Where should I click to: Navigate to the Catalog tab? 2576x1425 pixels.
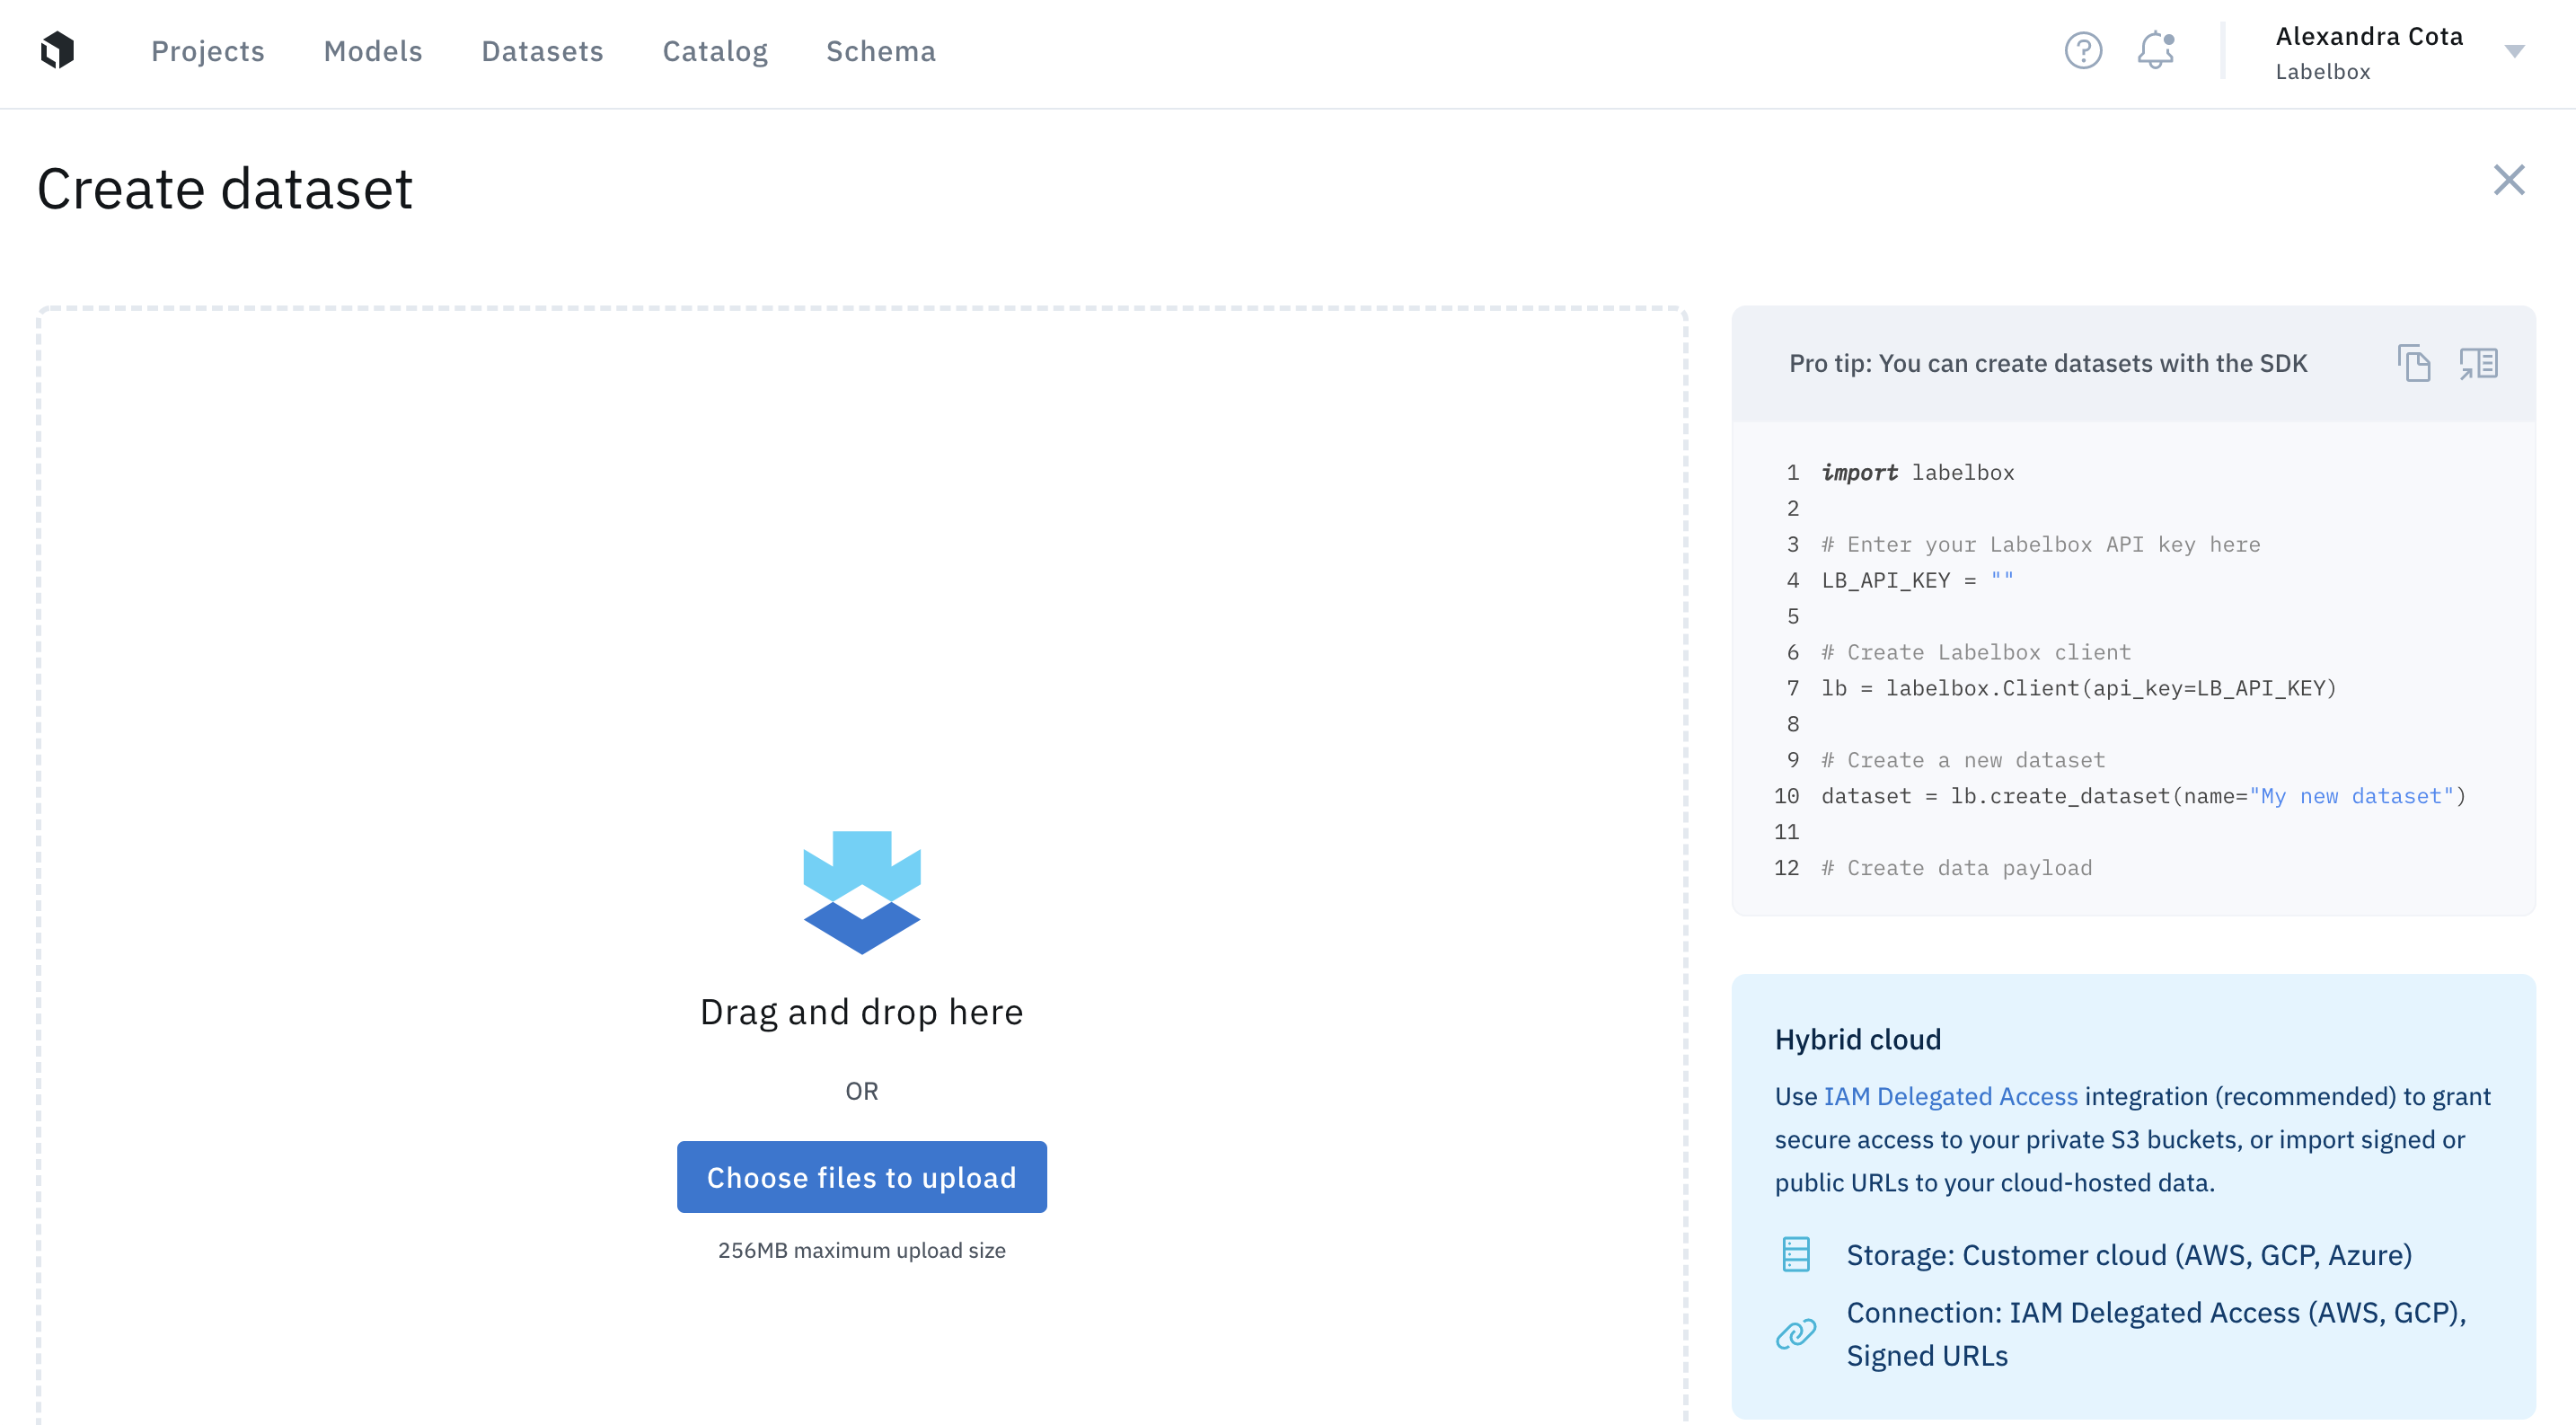[x=715, y=51]
